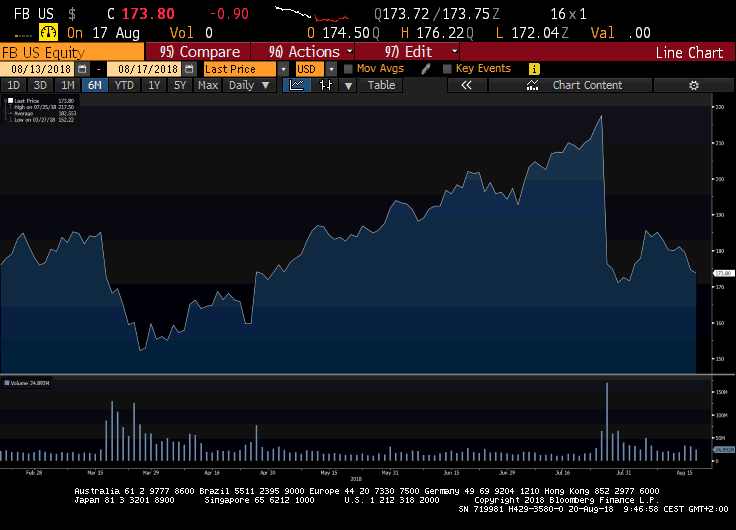The height and width of the screenshot is (530, 736).
Task: Open the Daily periodicity dropdown
Action: tap(249, 85)
